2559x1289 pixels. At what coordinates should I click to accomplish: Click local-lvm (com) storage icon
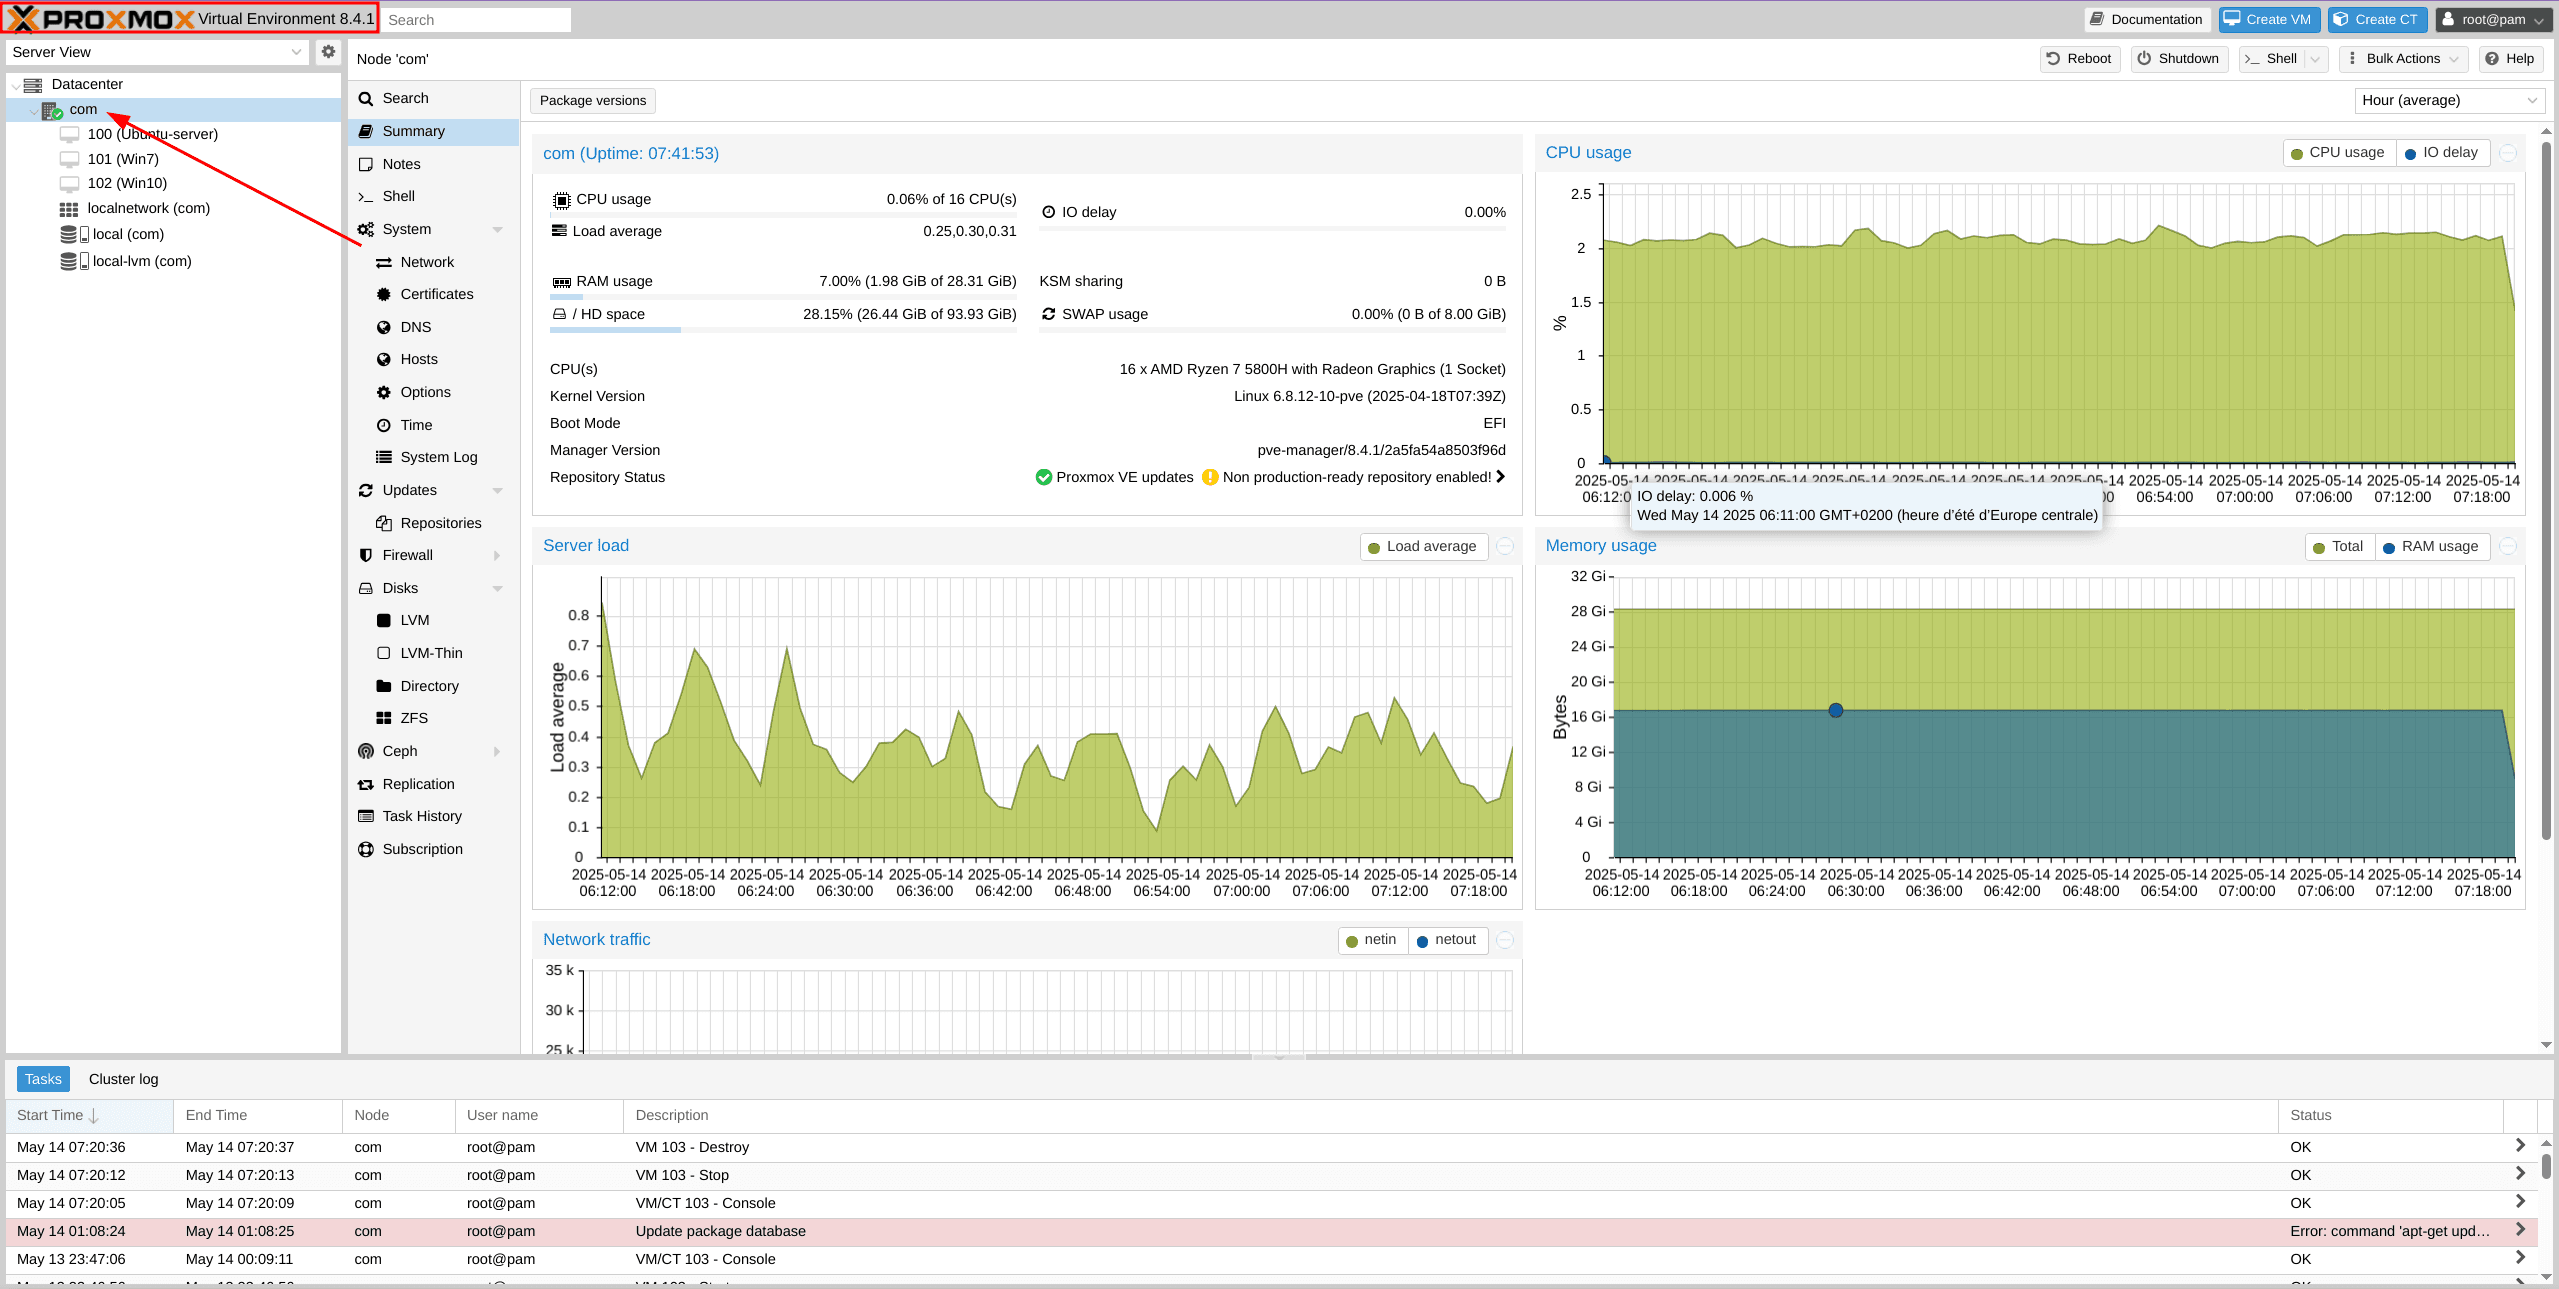pos(74,261)
